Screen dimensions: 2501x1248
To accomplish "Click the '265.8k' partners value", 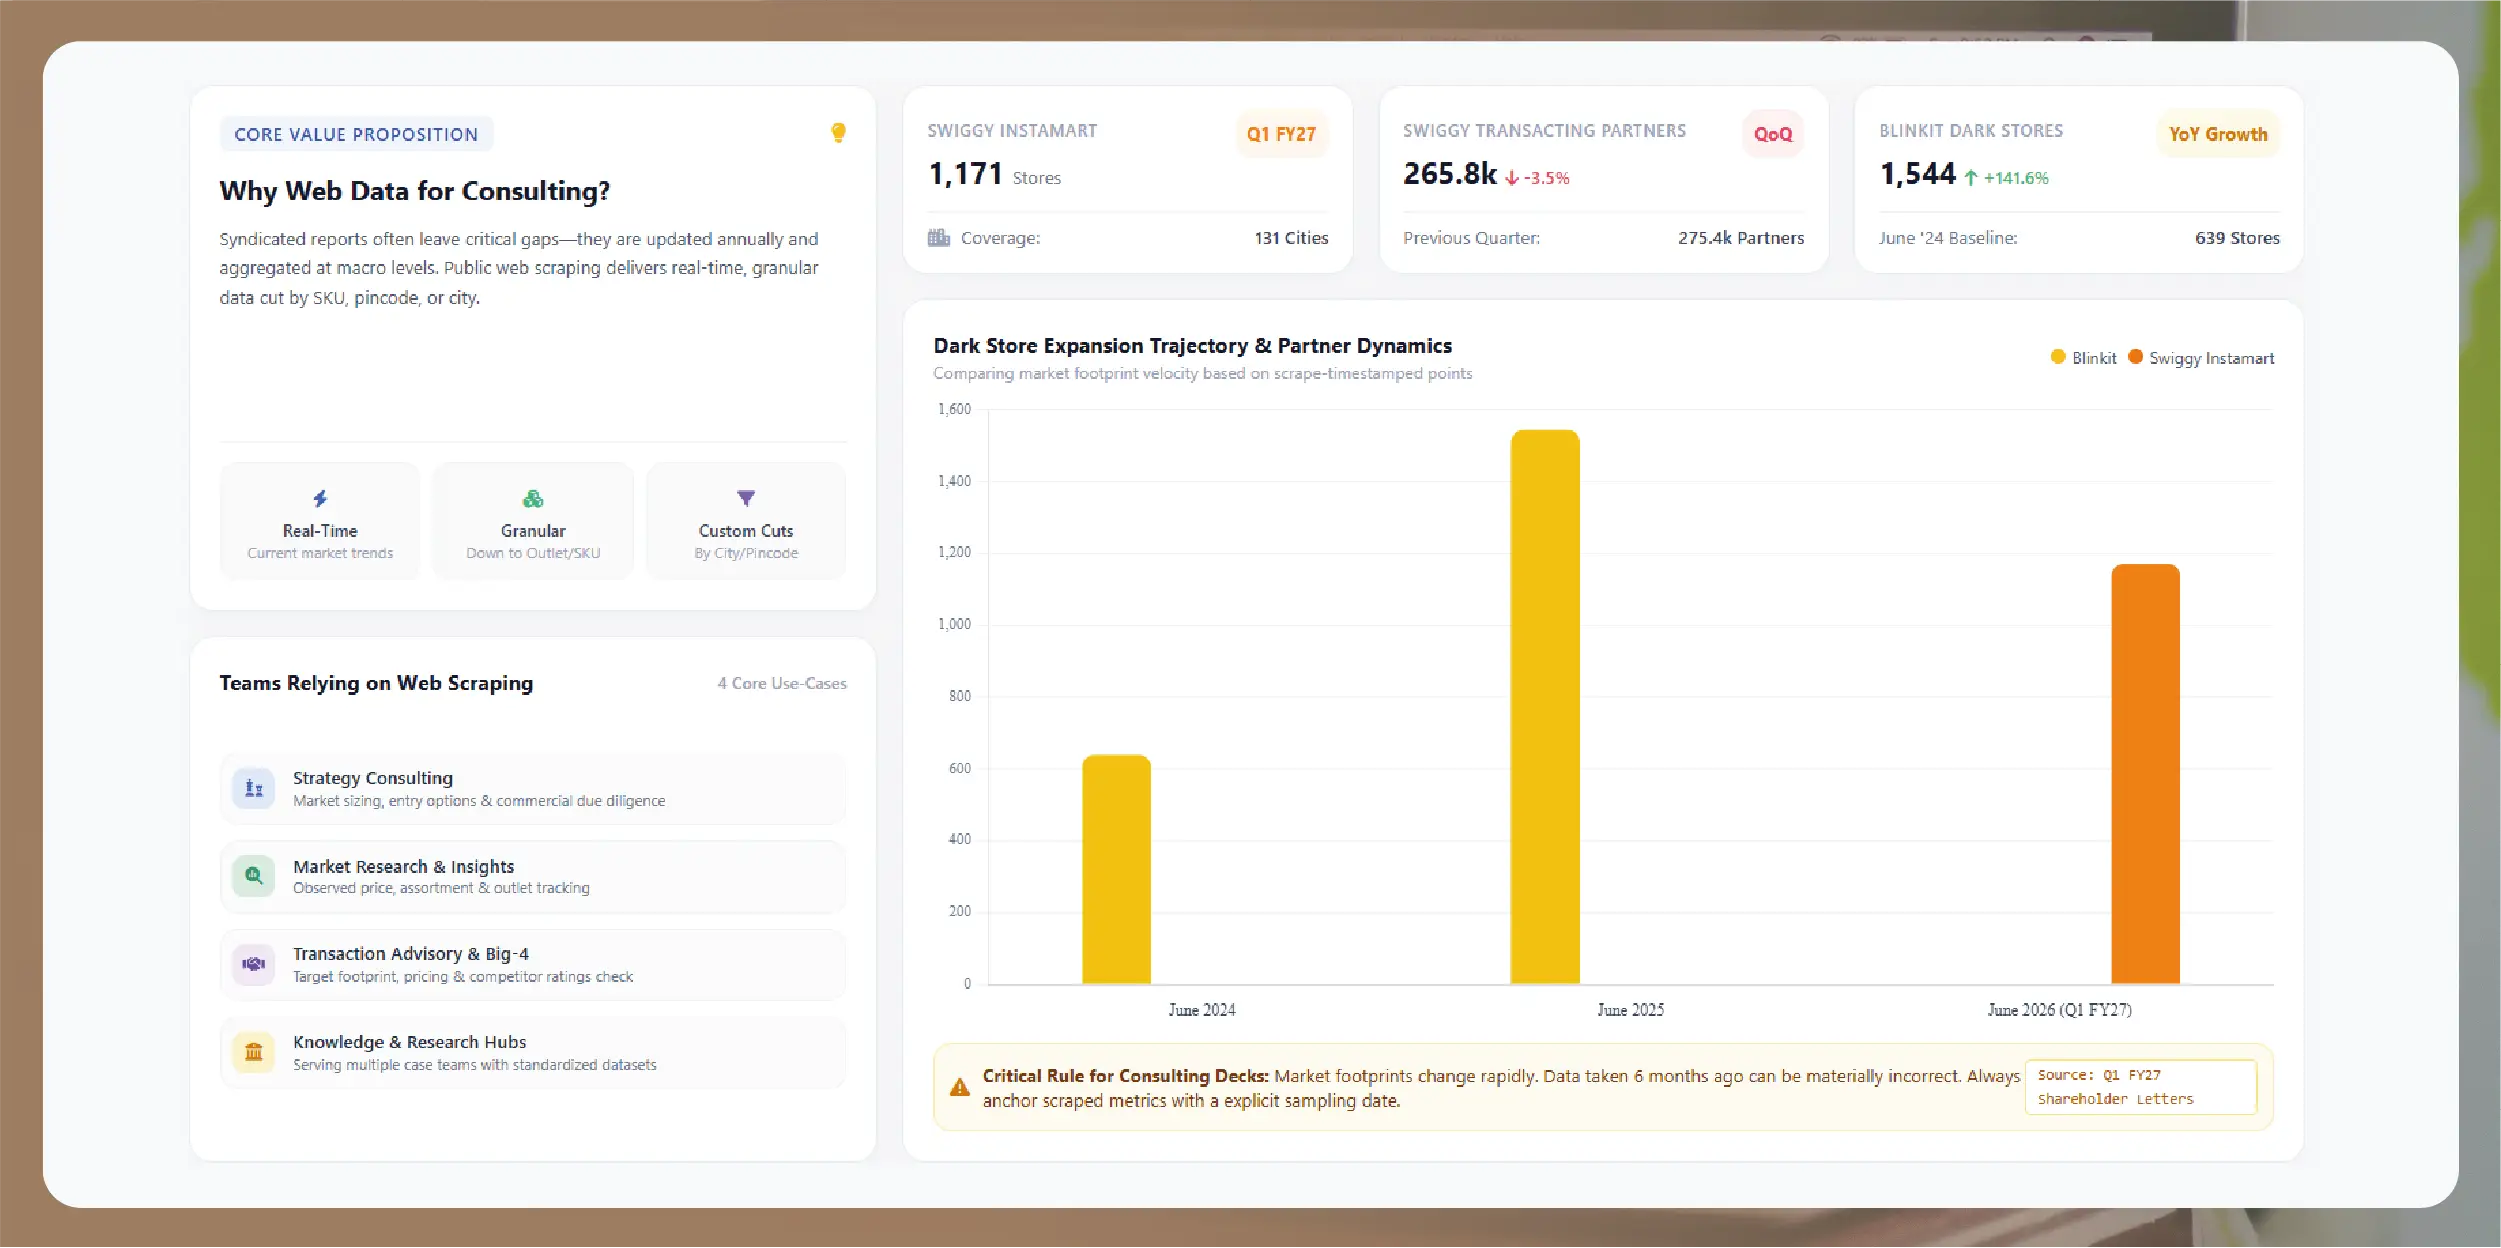I will (1450, 174).
